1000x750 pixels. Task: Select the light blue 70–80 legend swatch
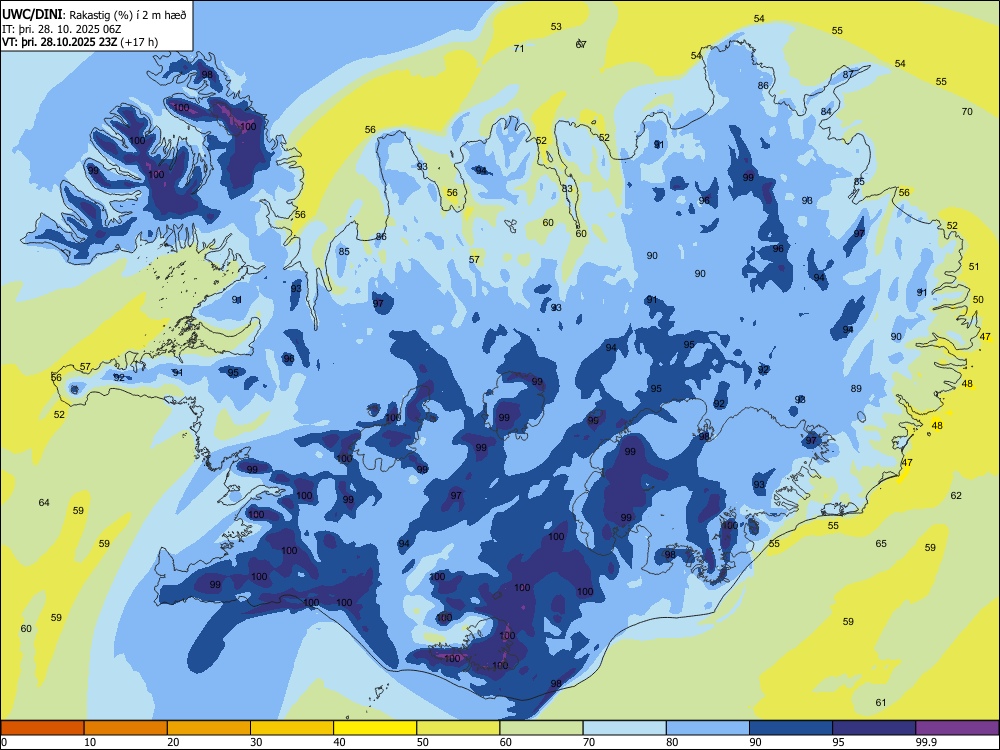(x=624, y=728)
